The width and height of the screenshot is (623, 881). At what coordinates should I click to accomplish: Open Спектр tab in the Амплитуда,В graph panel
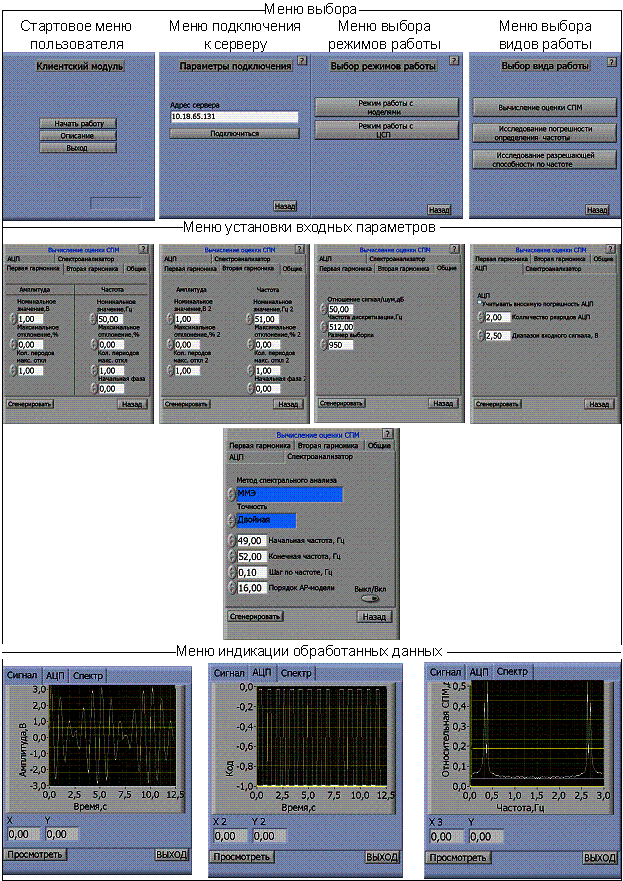tap(89, 675)
